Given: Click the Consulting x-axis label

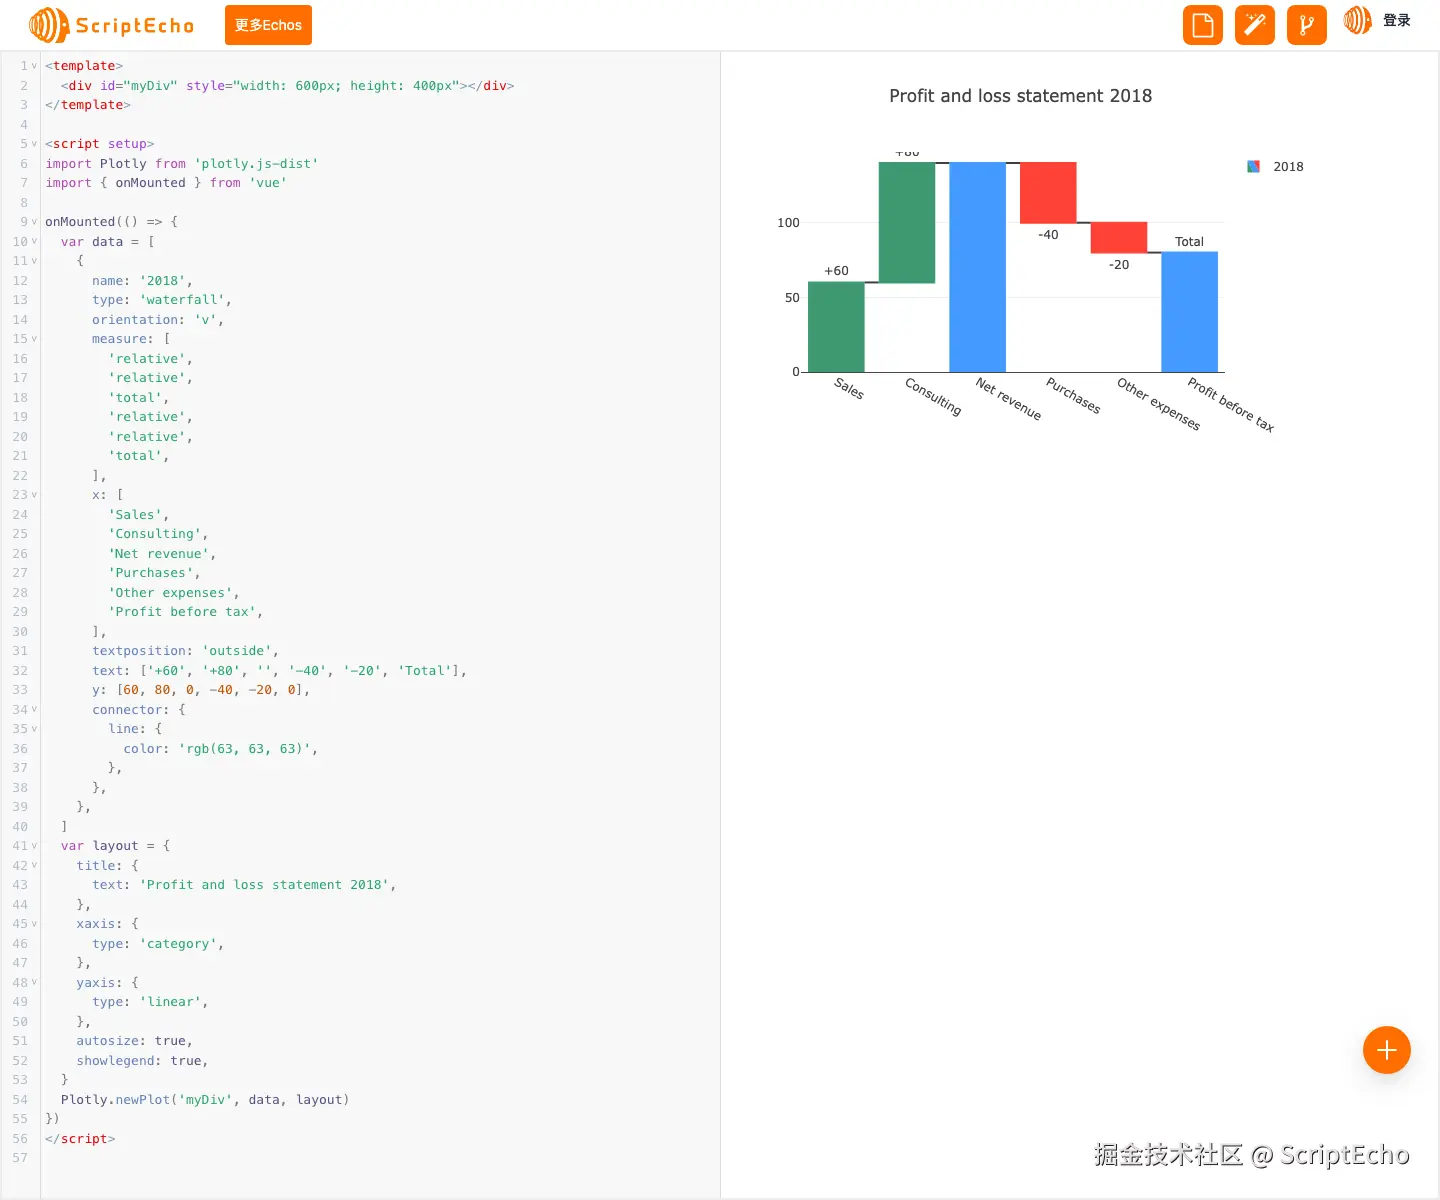Looking at the screenshot, I should click(x=933, y=396).
